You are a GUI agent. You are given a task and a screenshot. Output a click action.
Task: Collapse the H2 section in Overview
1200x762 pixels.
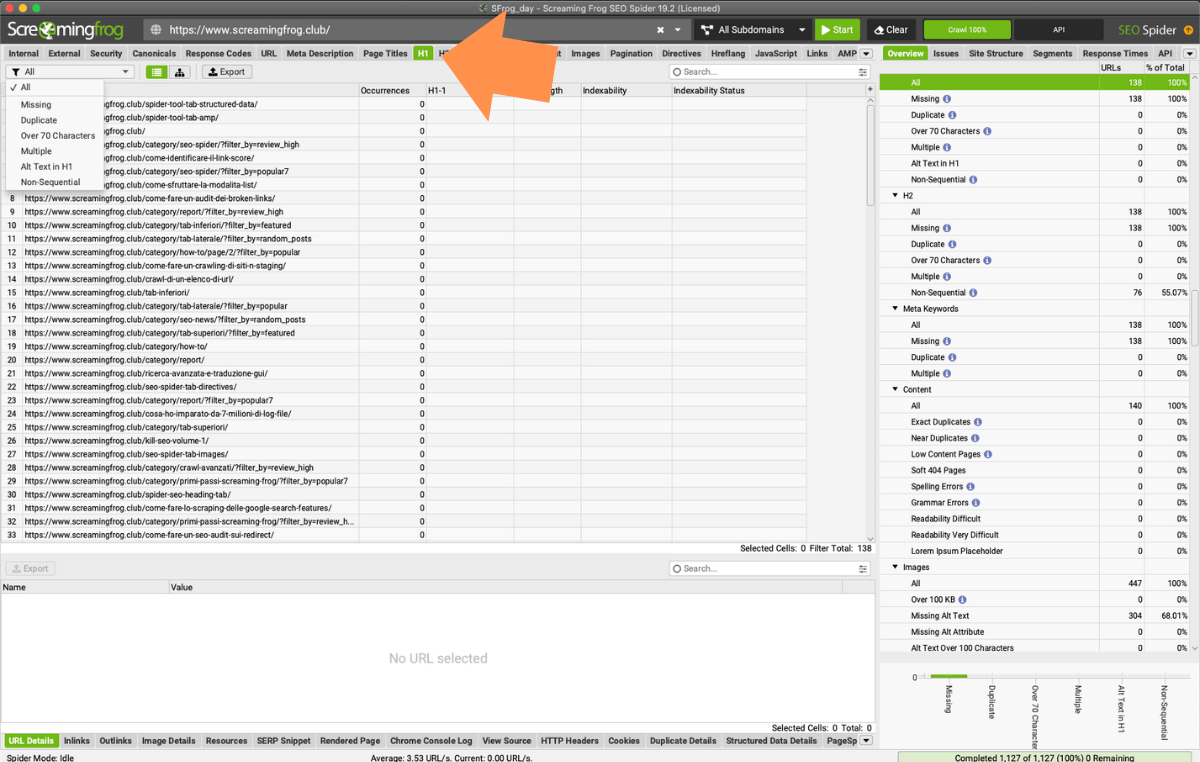895,196
